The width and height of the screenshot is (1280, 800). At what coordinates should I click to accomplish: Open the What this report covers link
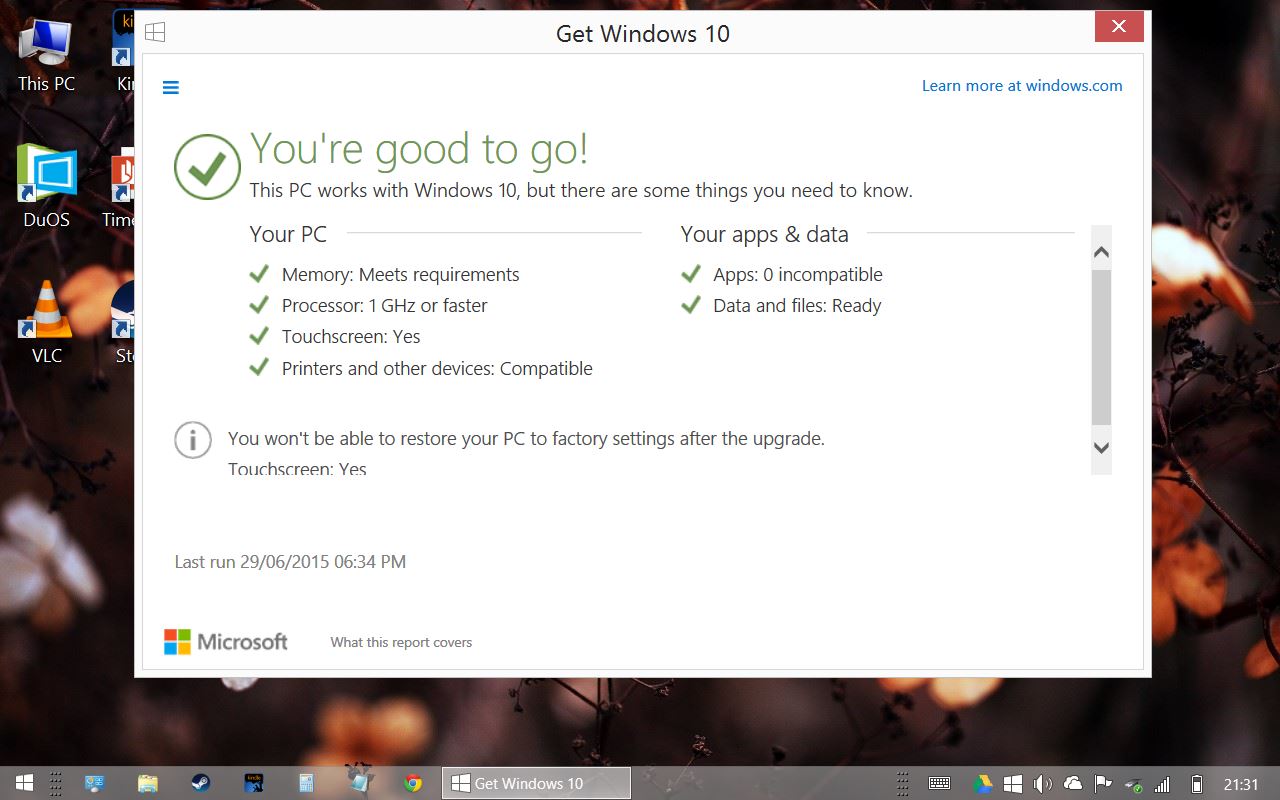click(x=401, y=643)
